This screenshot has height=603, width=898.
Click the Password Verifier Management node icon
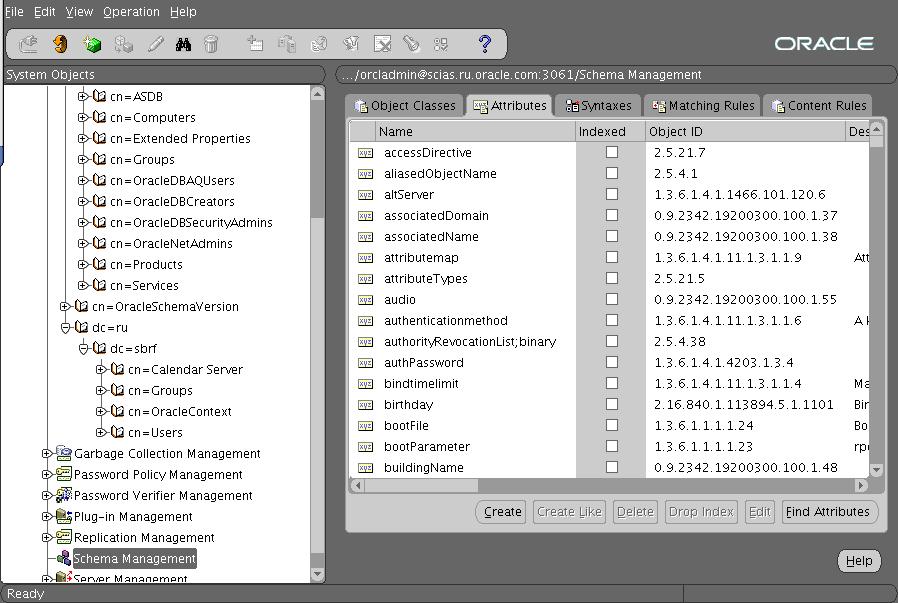click(x=64, y=495)
